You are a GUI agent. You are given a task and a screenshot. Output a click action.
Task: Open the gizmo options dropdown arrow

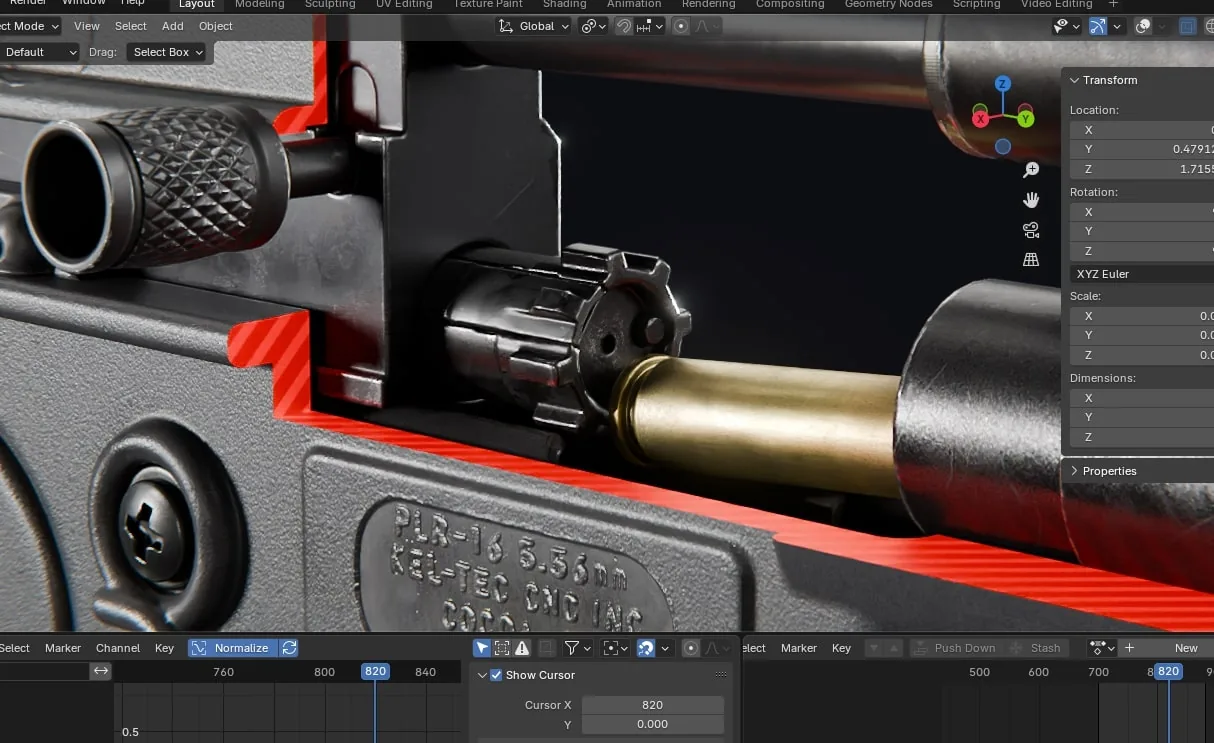pyautogui.click(x=1117, y=26)
